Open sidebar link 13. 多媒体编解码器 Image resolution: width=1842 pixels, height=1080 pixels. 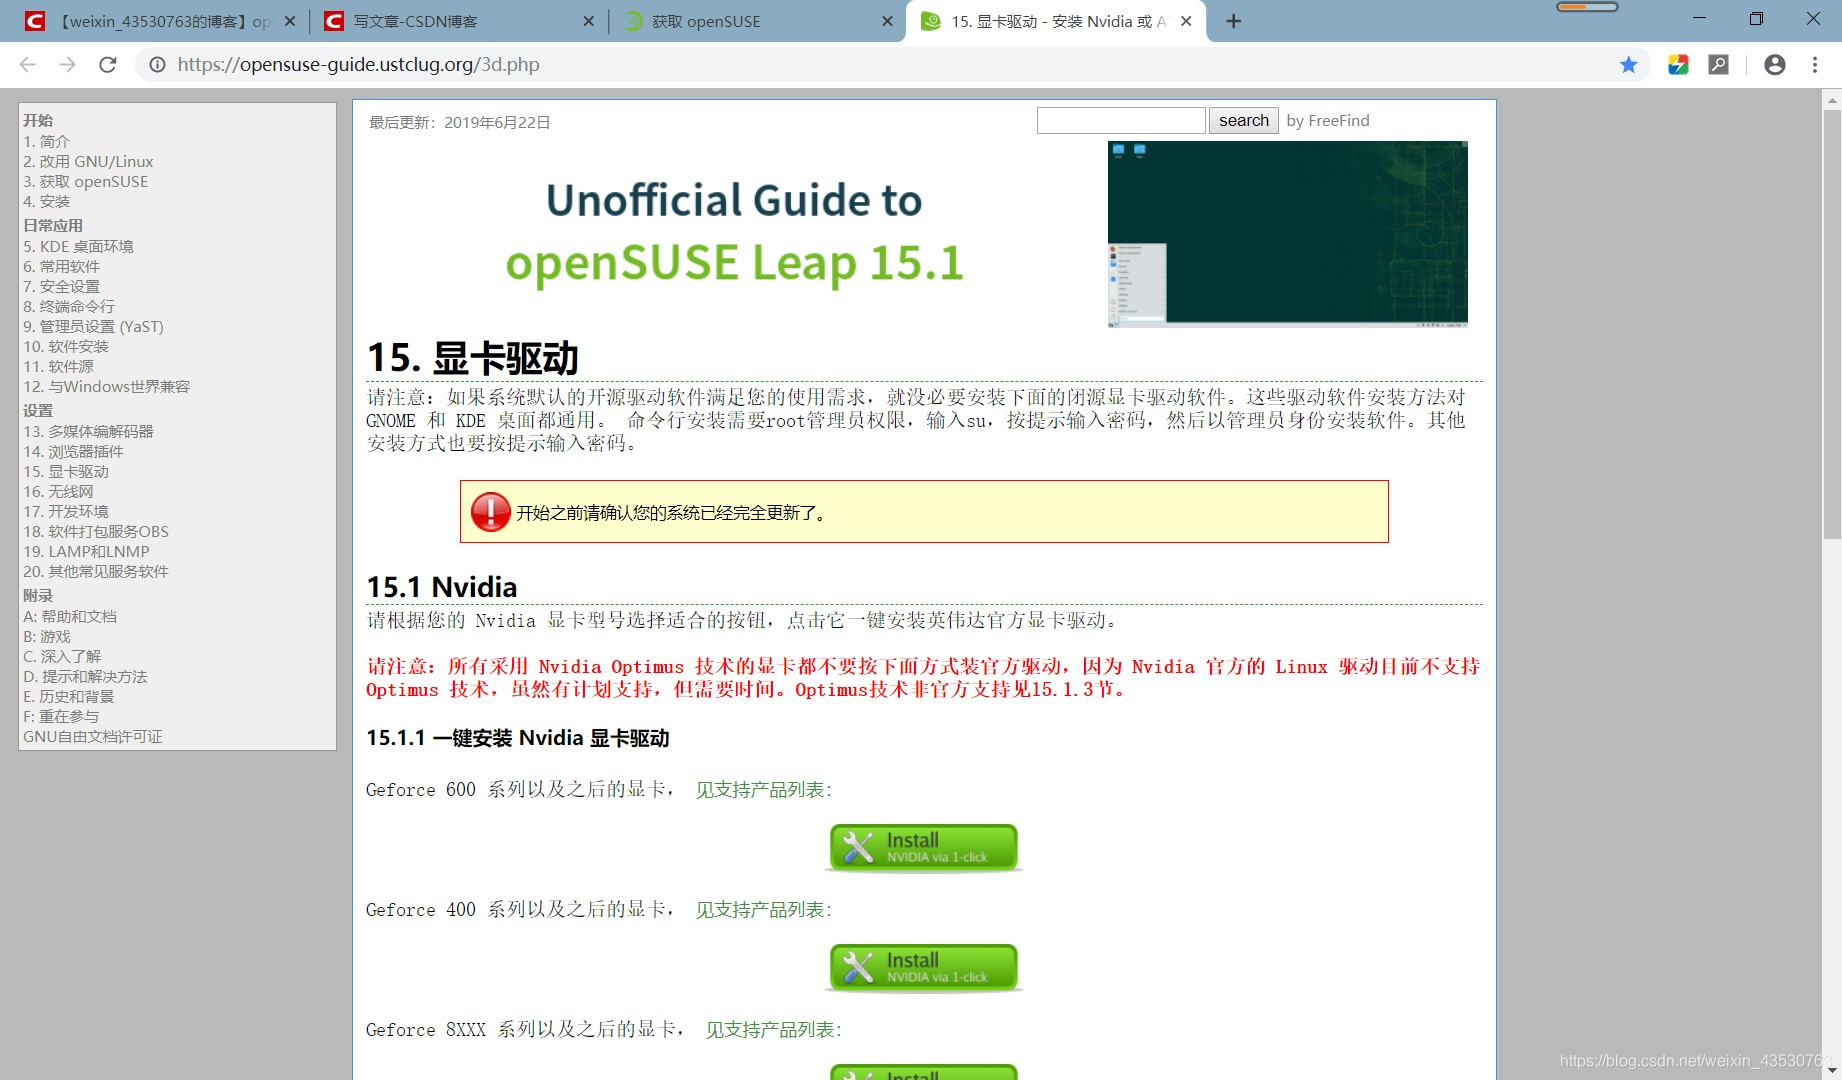click(x=89, y=432)
